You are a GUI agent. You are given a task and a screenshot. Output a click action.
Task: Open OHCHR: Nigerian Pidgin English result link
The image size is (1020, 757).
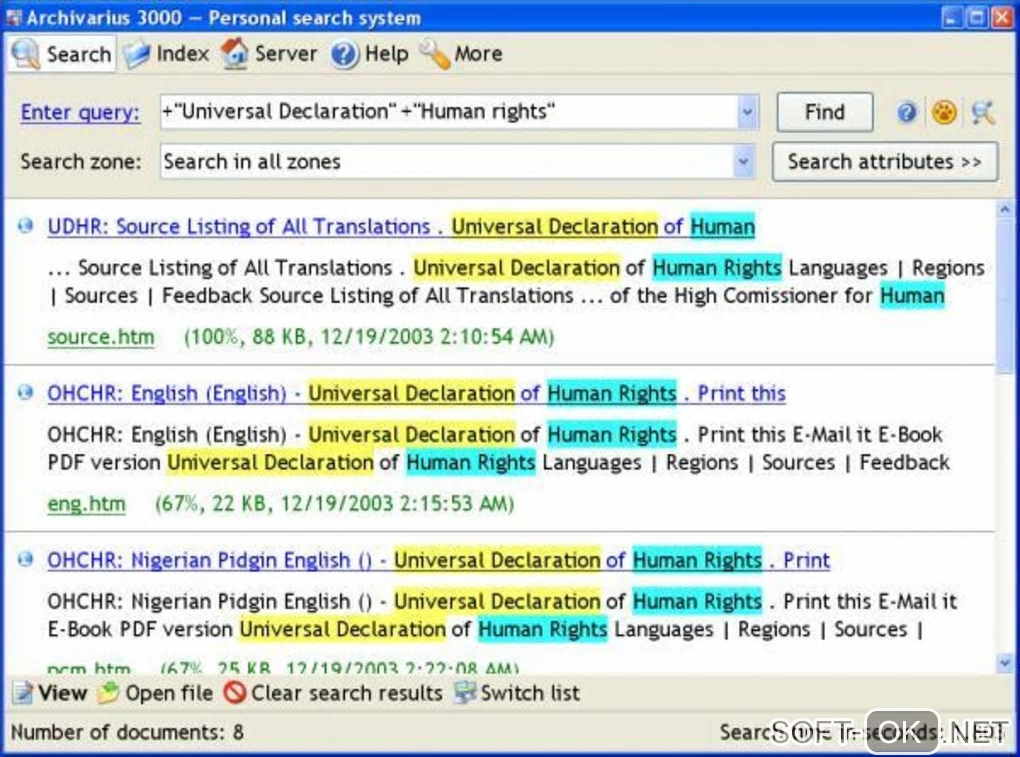tap(438, 560)
